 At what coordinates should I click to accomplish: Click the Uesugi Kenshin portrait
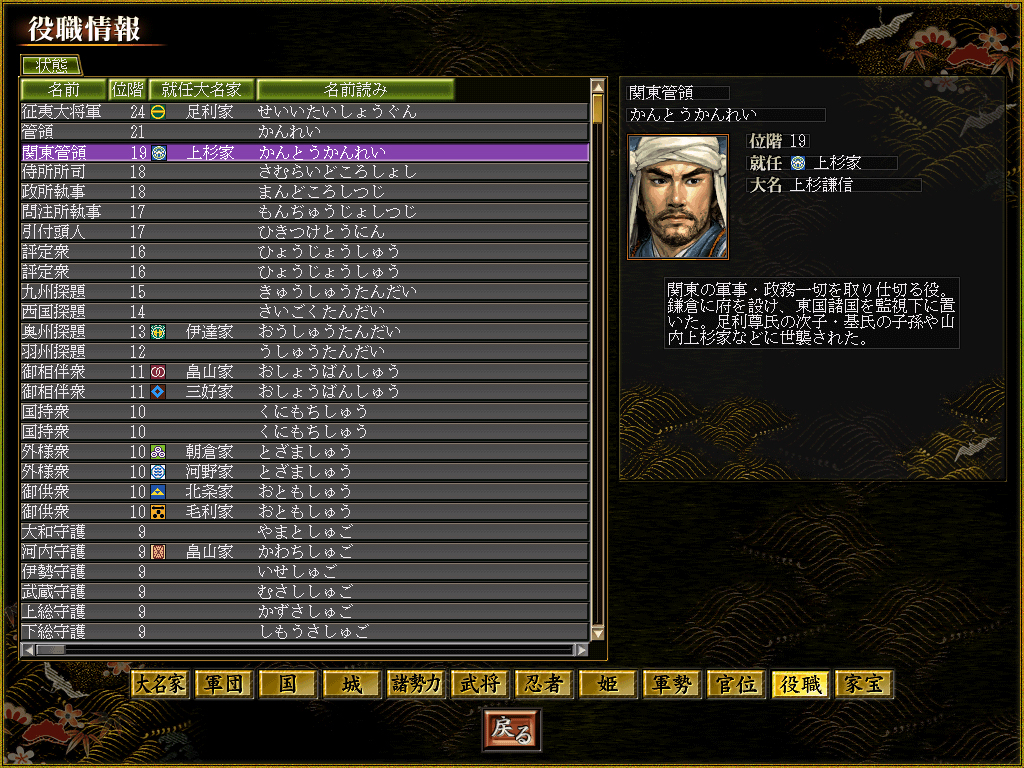point(678,197)
